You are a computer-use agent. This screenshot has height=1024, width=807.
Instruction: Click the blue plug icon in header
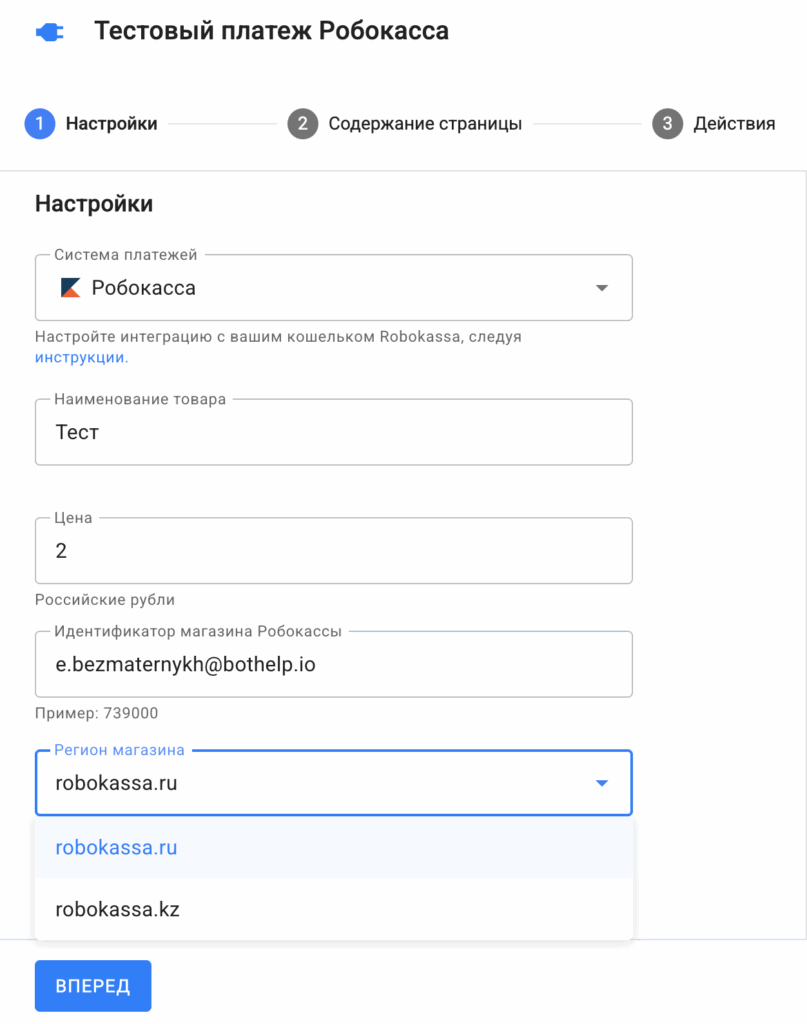click(49, 32)
